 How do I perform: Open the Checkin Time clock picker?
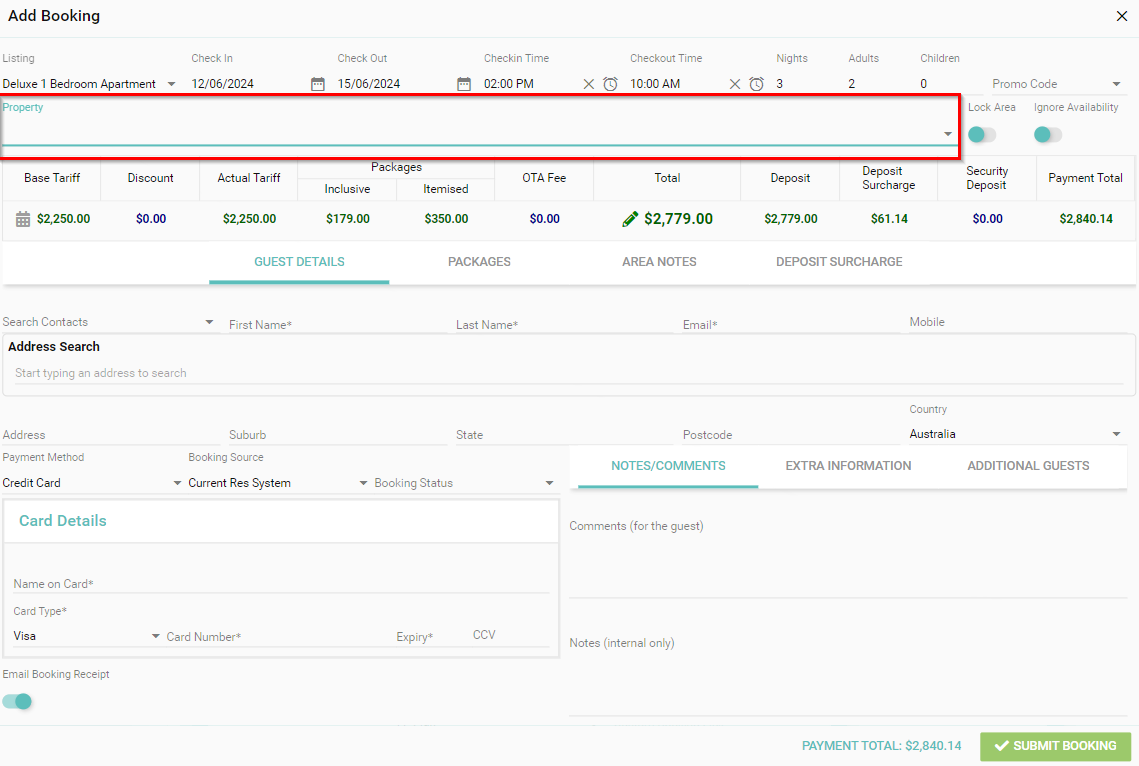pyautogui.click(x=610, y=84)
